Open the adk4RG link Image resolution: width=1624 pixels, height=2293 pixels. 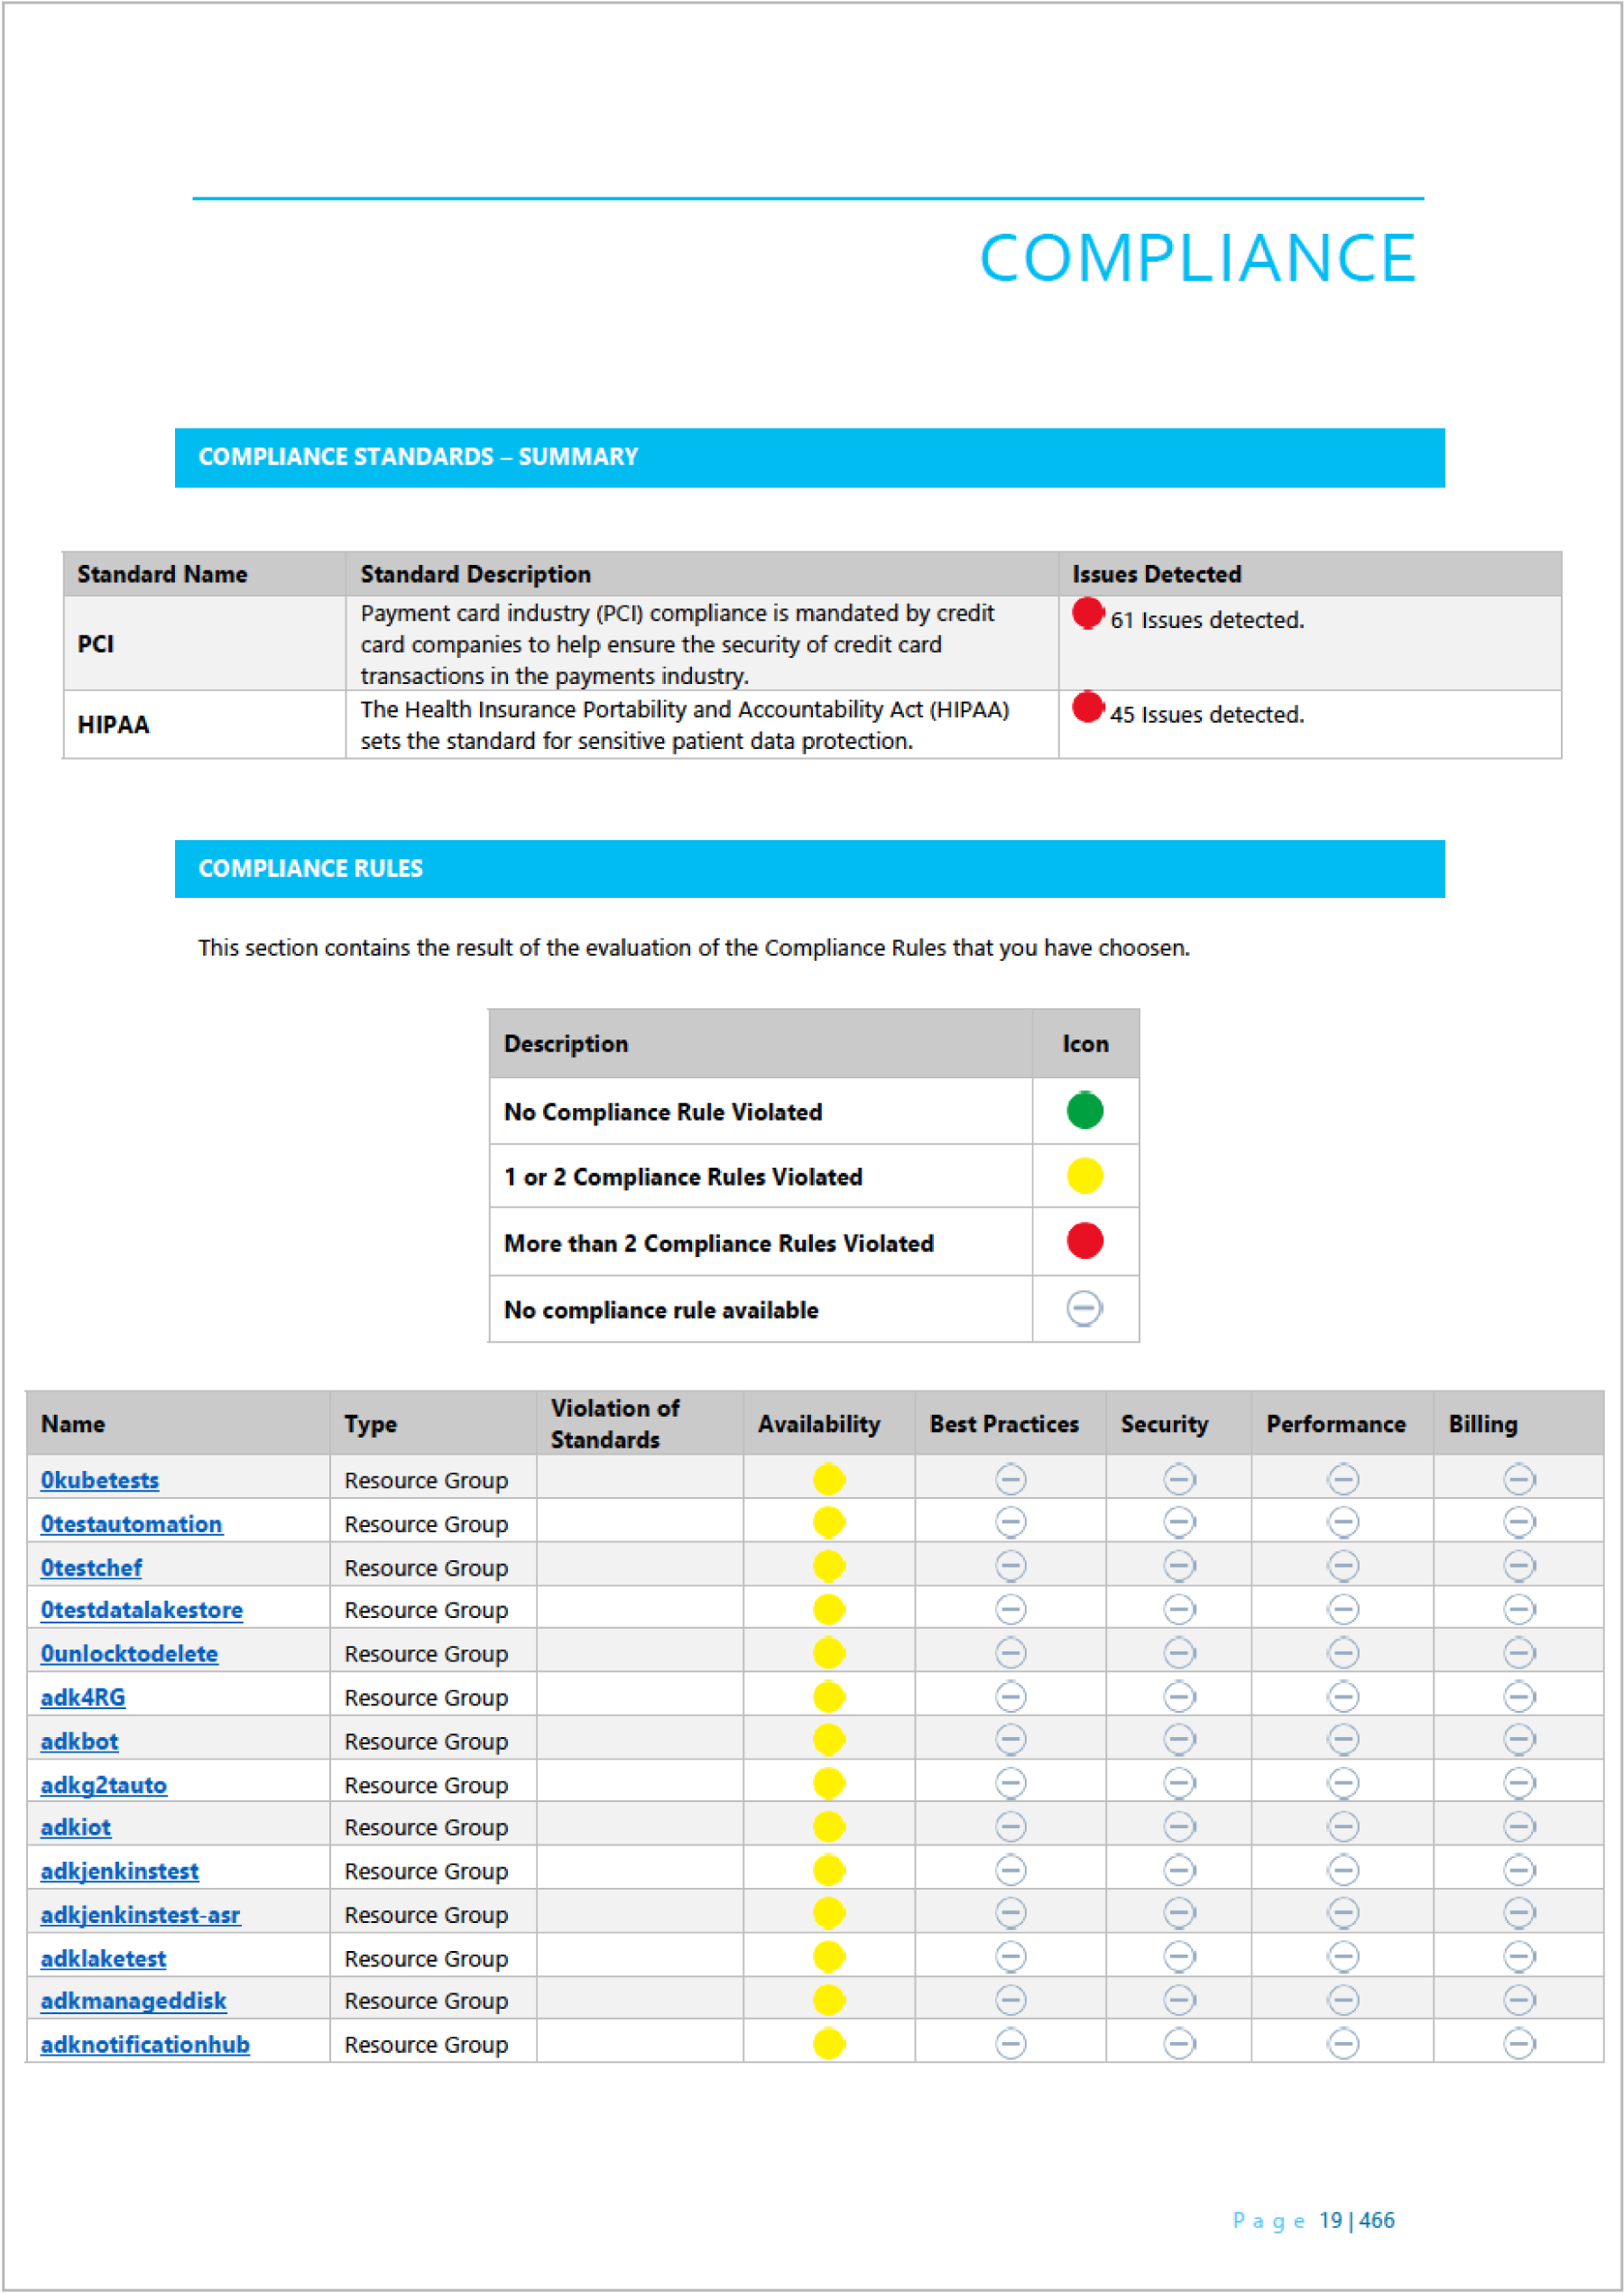[x=83, y=1697]
